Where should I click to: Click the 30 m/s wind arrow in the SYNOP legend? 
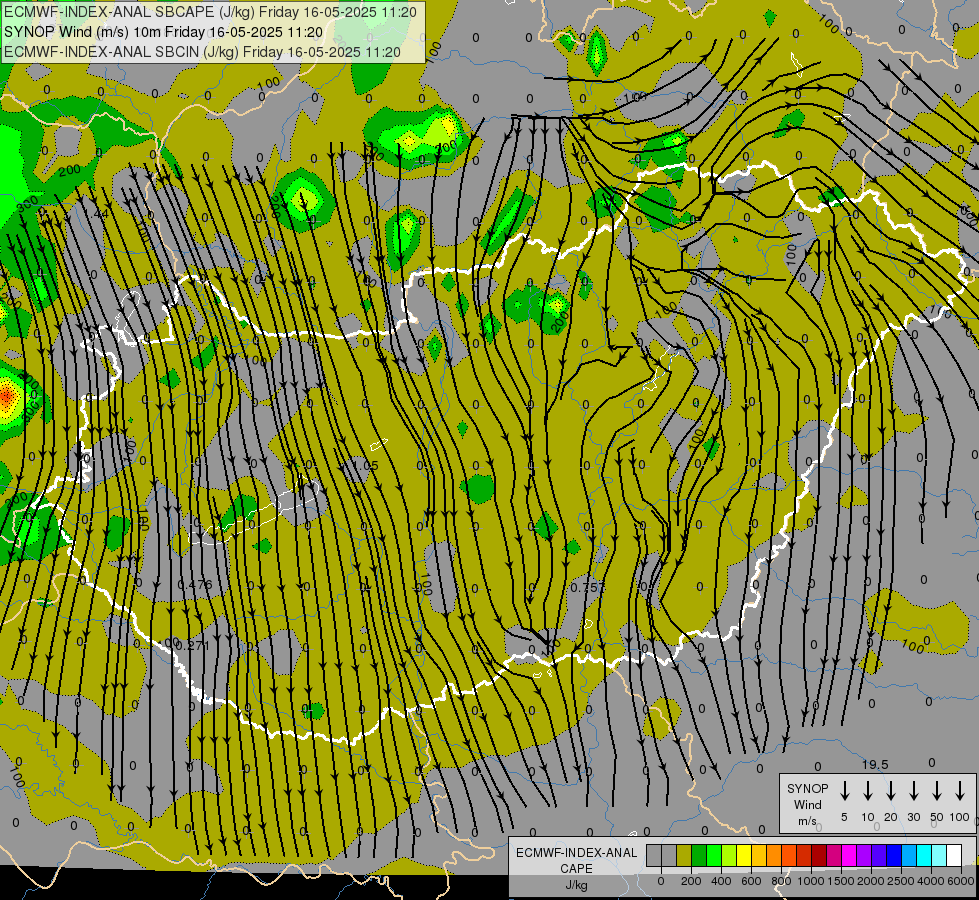(914, 791)
